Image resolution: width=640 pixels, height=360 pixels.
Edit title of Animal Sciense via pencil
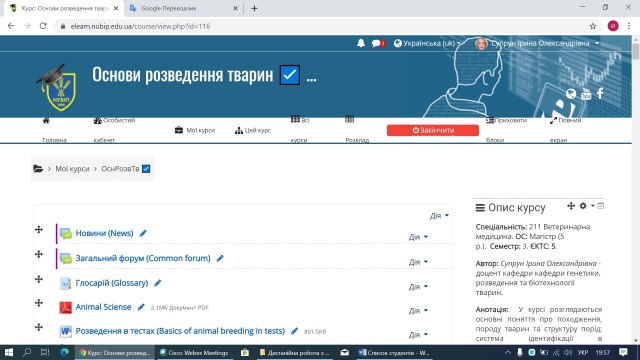pos(141,307)
